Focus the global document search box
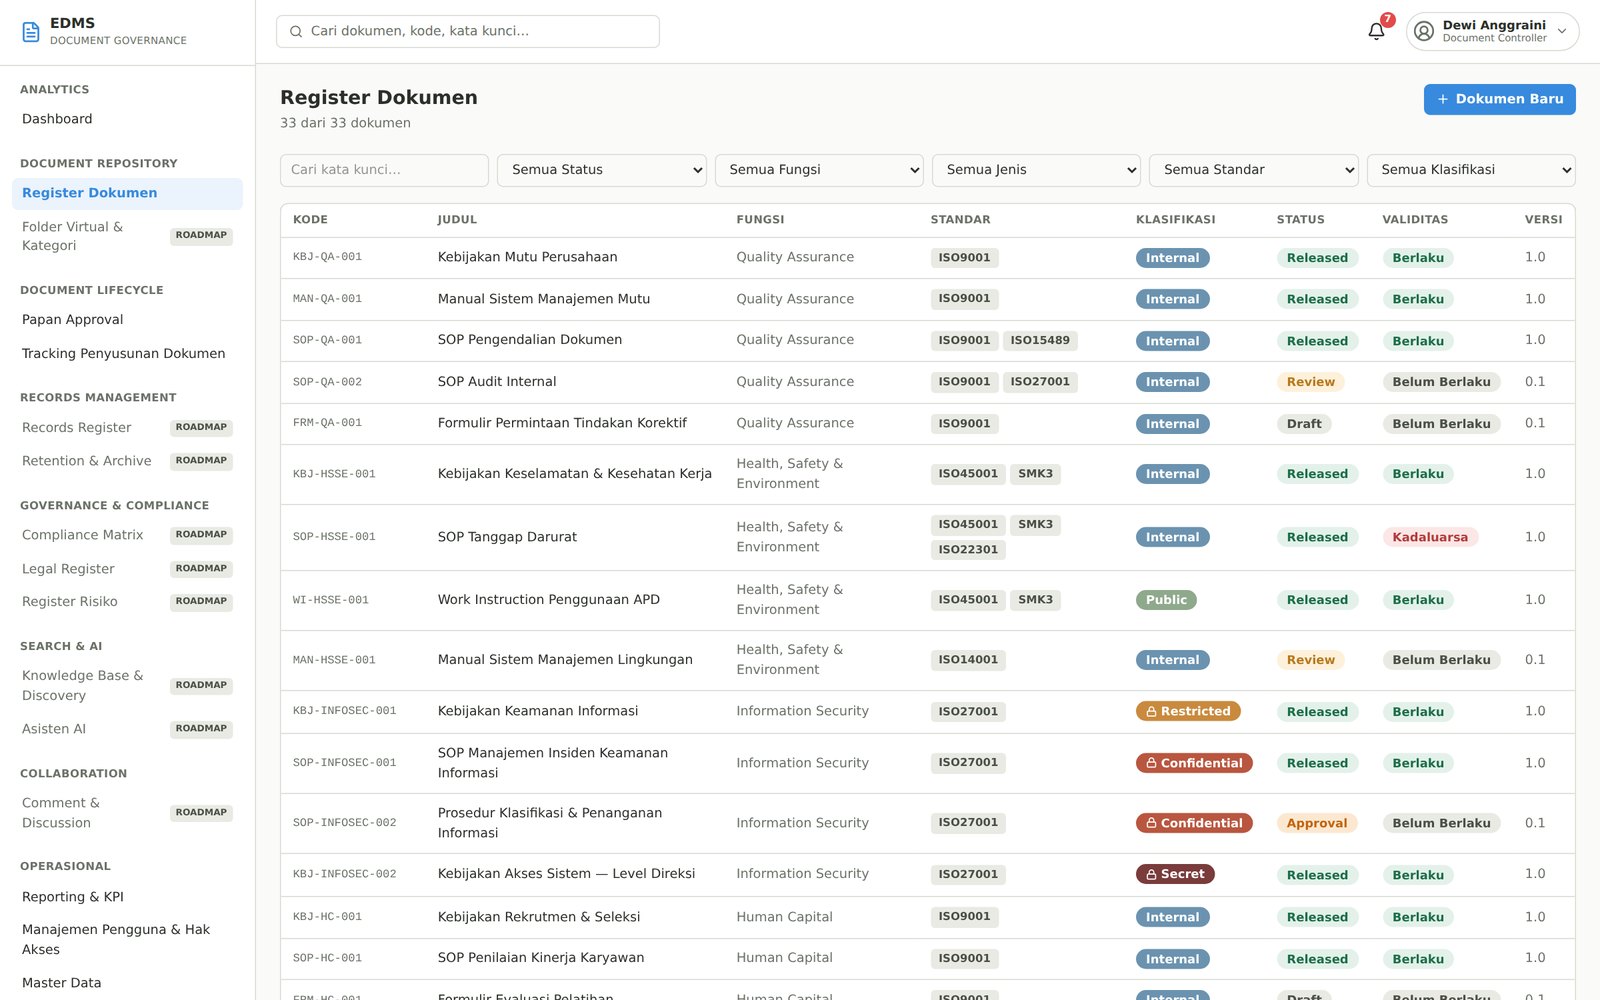 468,31
